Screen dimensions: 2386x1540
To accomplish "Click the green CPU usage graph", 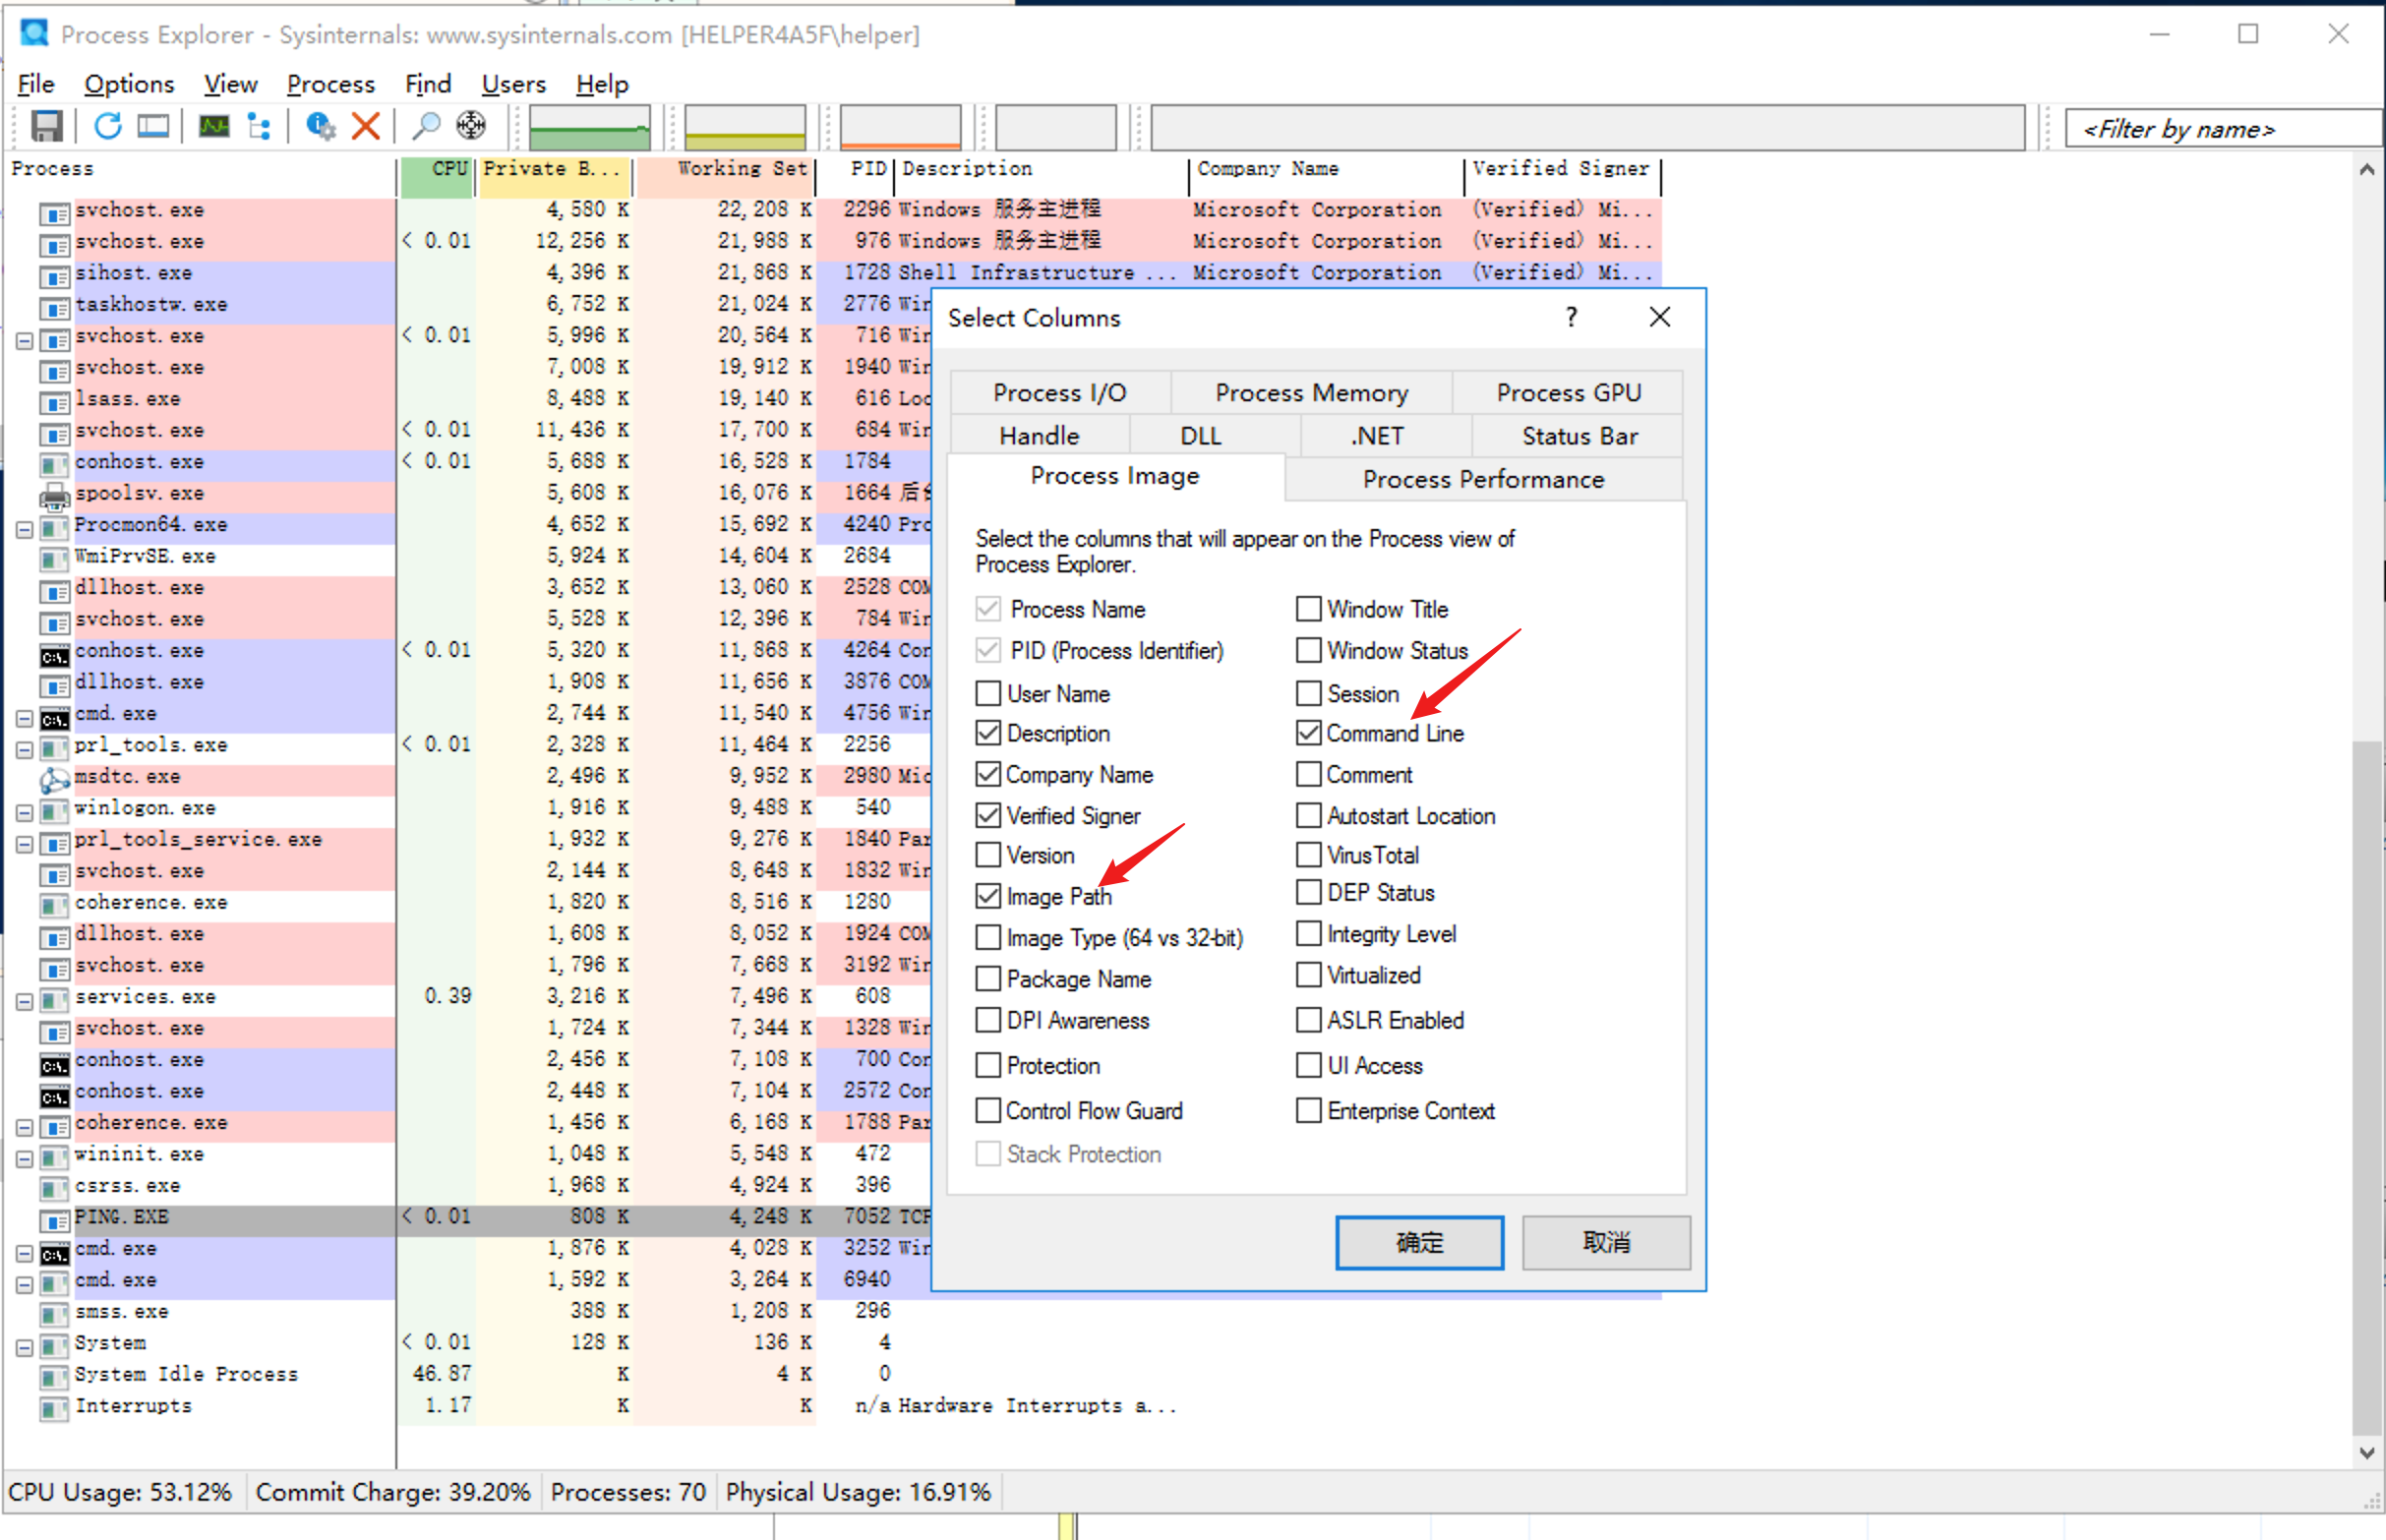I will coord(589,127).
